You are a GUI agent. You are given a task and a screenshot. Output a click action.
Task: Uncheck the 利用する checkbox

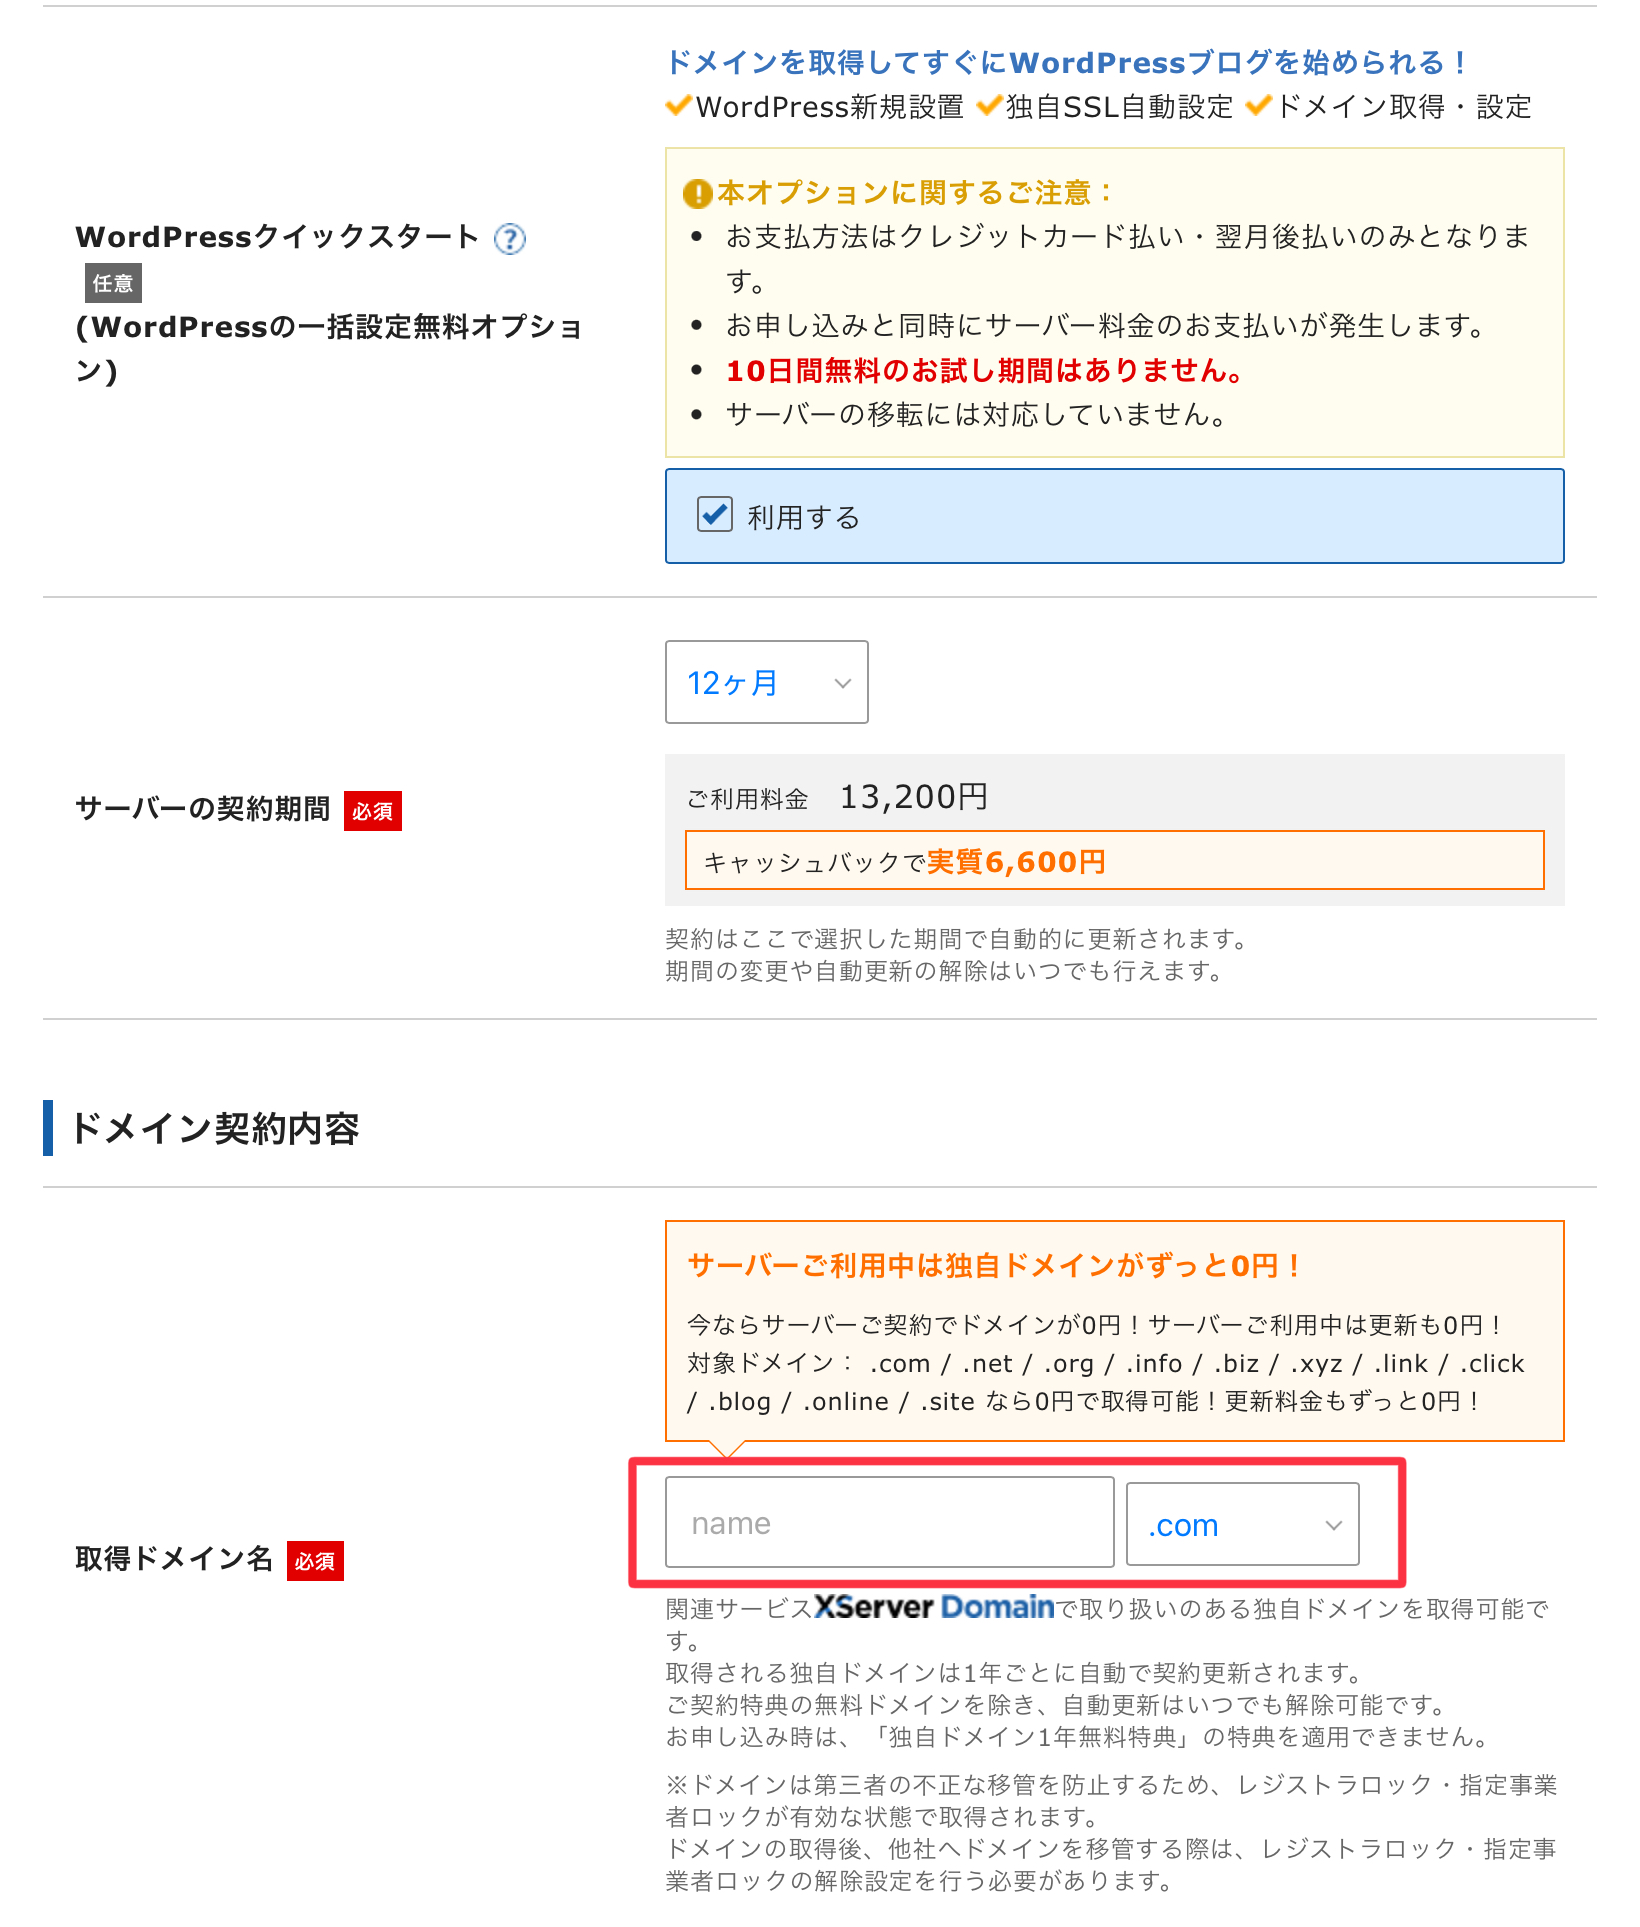click(x=715, y=515)
